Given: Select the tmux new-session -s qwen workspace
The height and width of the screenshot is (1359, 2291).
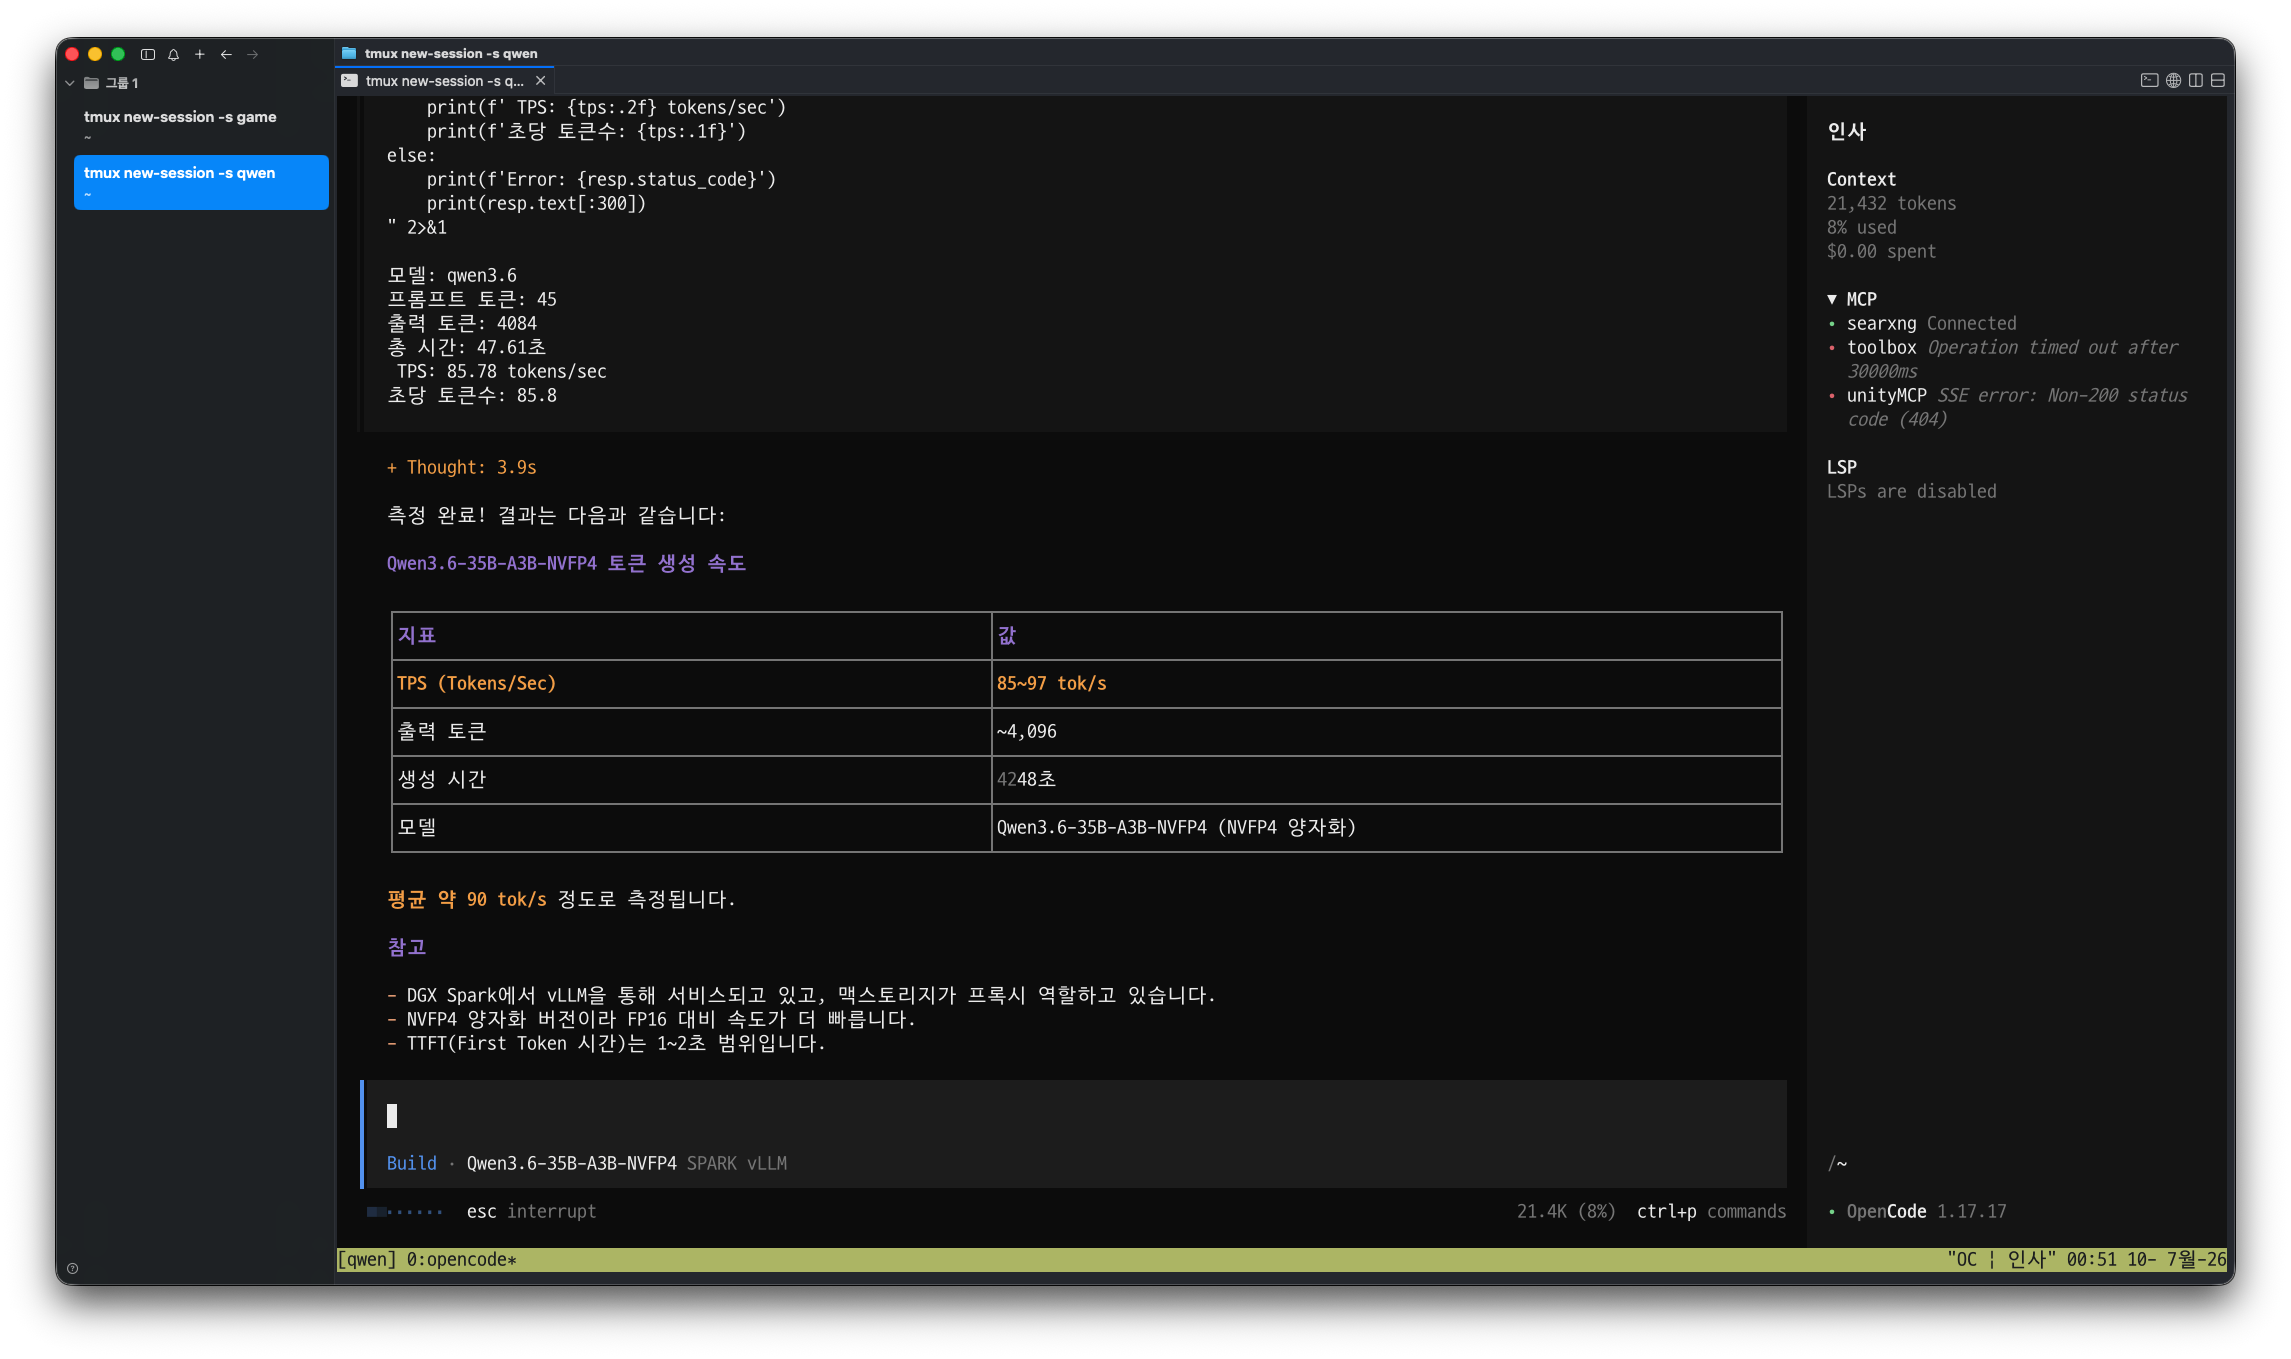Looking at the screenshot, I should coord(200,182).
